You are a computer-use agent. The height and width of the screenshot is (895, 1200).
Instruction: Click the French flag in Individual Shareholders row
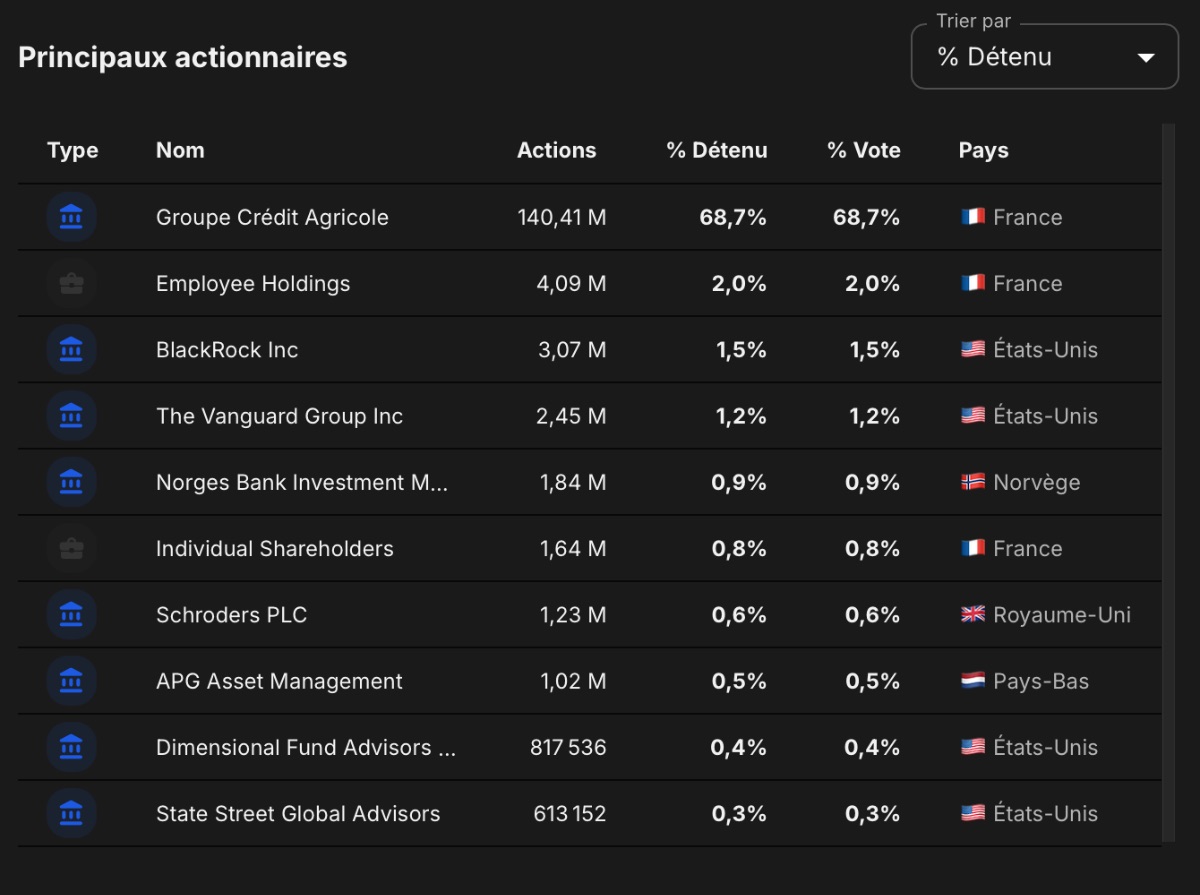coord(973,549)
